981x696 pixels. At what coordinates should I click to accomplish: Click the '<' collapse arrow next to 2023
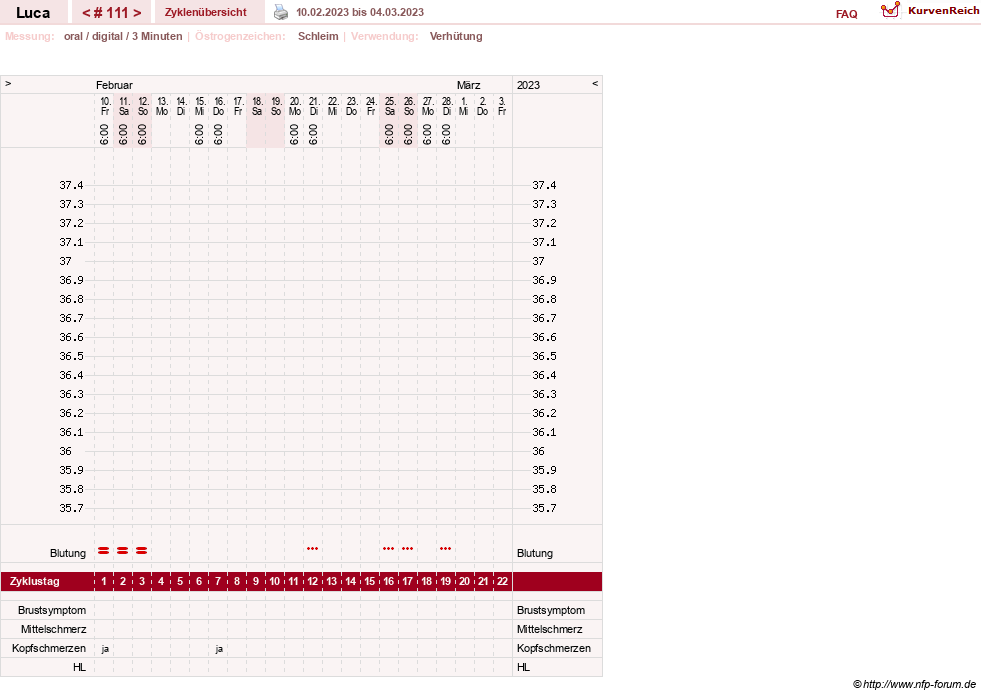[x=595, y=83]
